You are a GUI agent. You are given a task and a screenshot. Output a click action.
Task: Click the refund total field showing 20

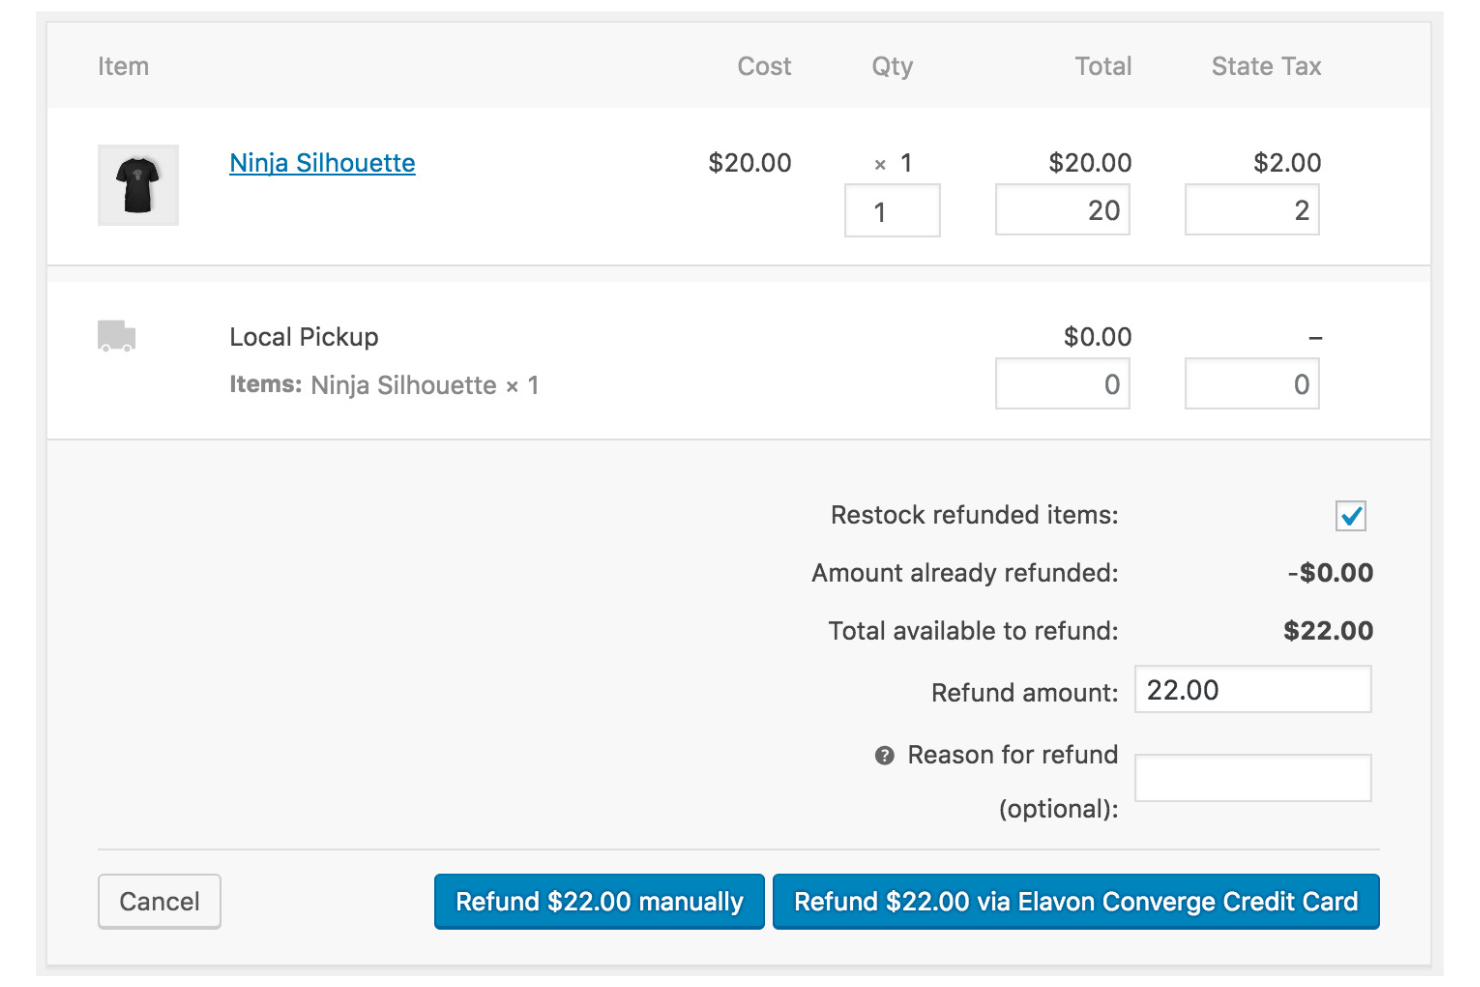pos(1062,211)
